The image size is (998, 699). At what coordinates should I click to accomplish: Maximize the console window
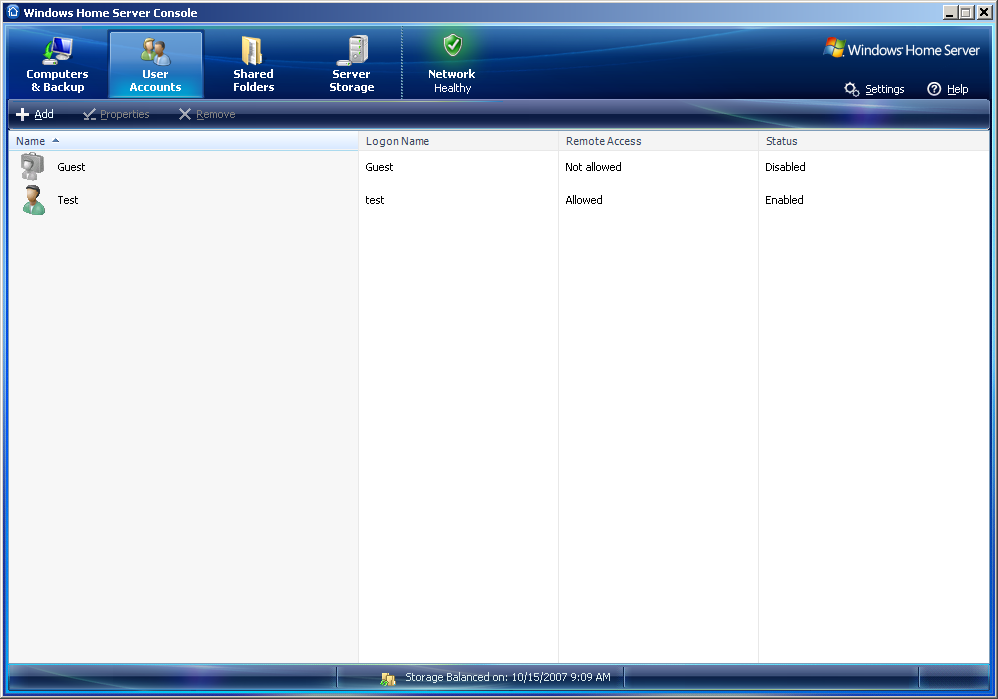click(966, 12)
